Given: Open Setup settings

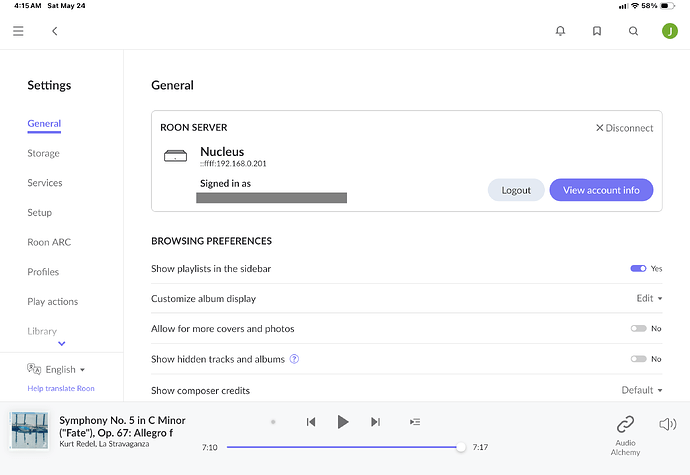Looking at the screenshot, I should [x=40, y=213].
